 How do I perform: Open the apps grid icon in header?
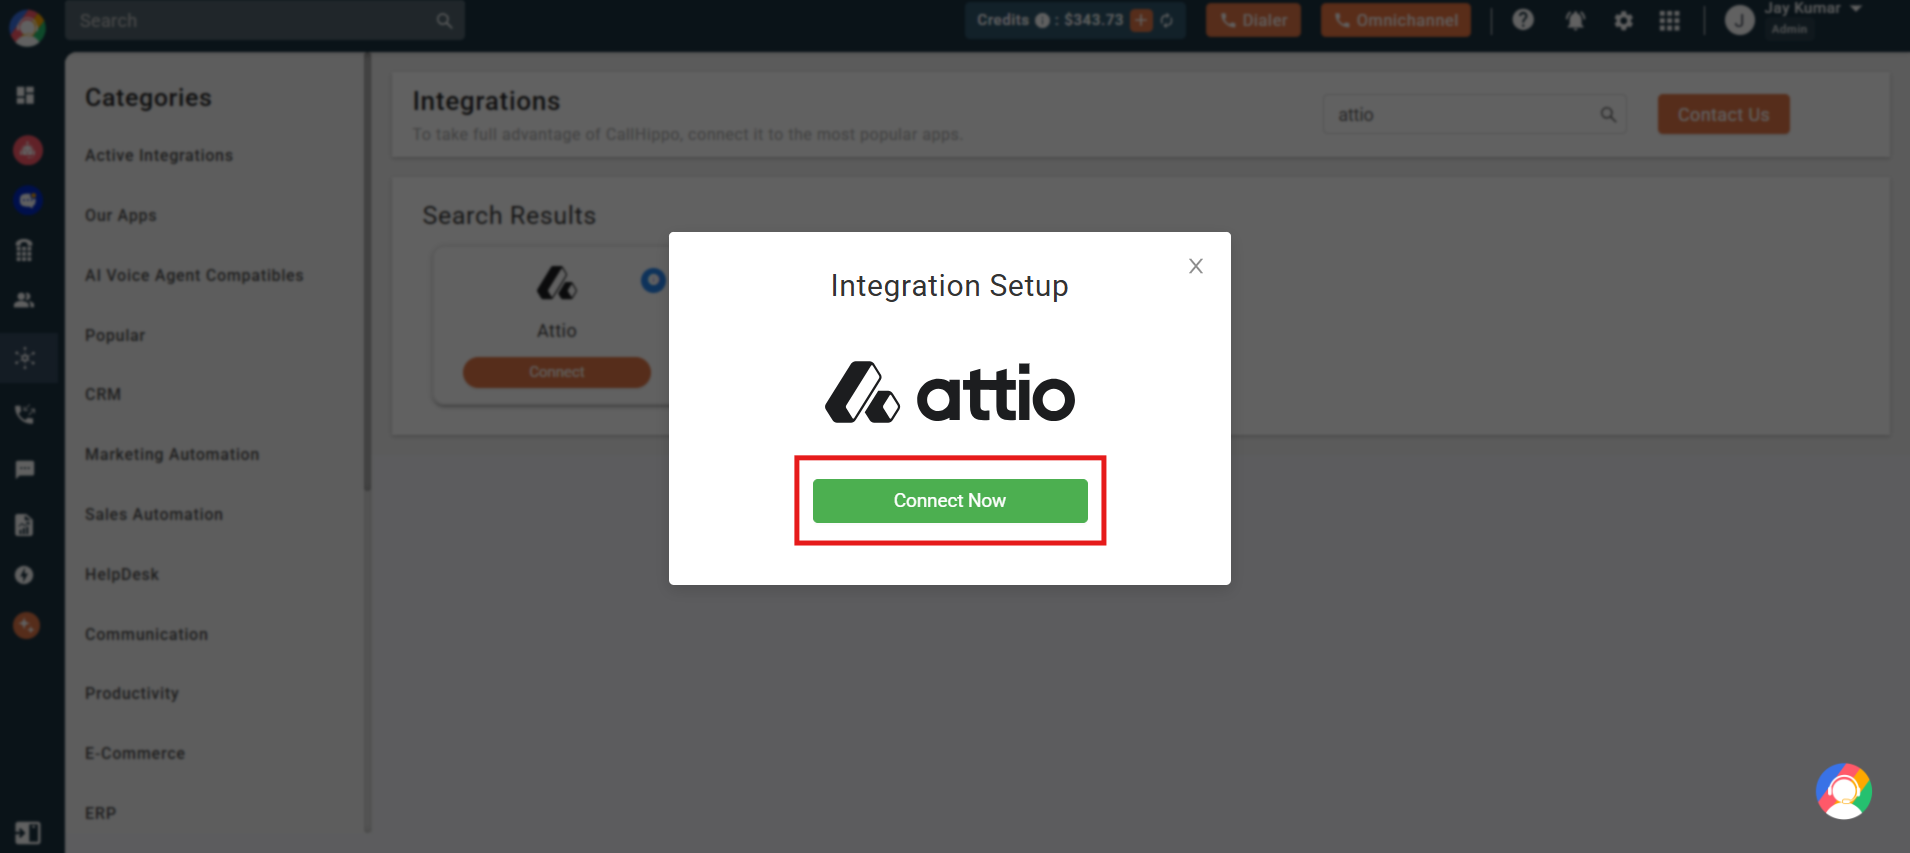(x=1669, y=21)
